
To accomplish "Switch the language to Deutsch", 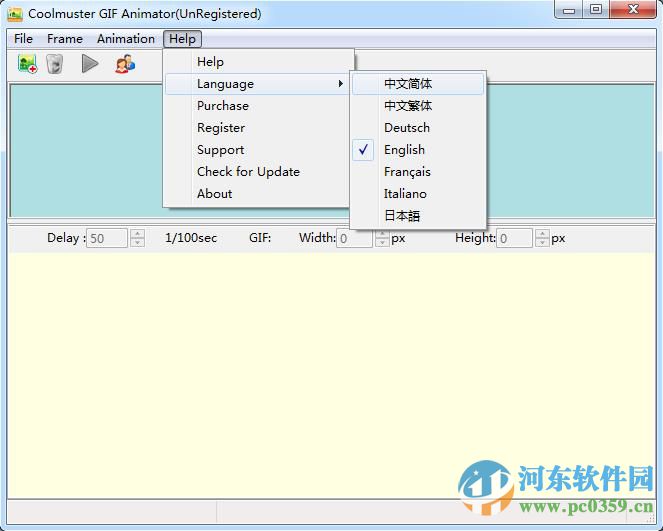I will [418, 128].
